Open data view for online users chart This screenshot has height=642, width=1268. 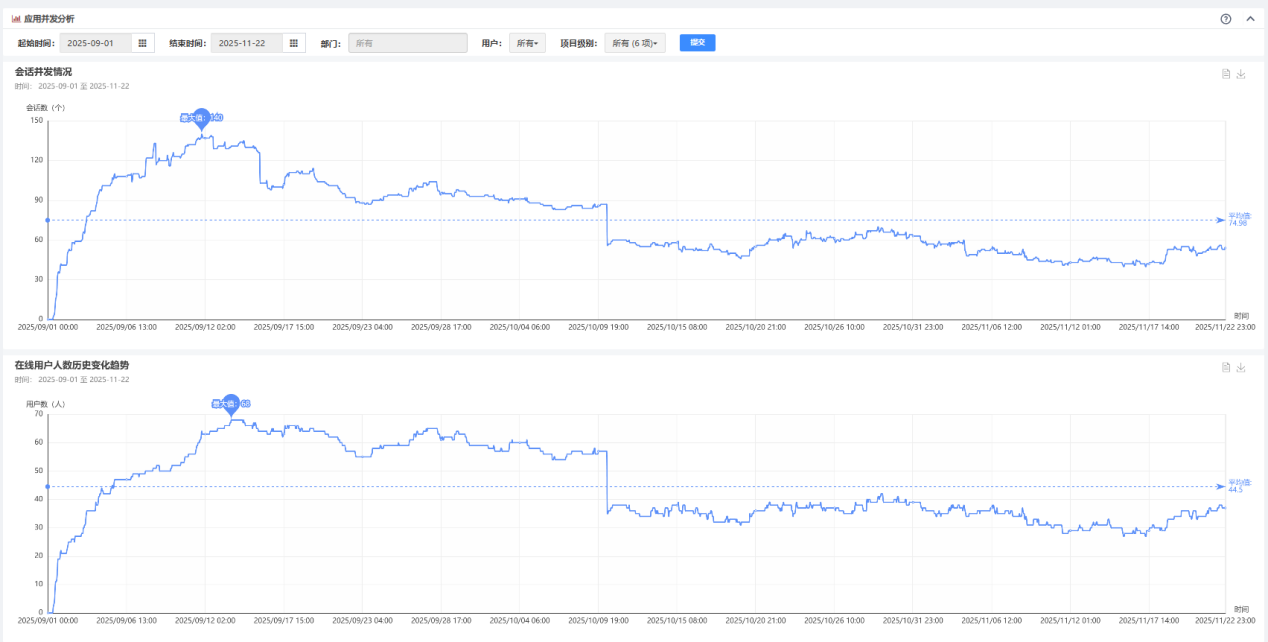(1225, 367)
